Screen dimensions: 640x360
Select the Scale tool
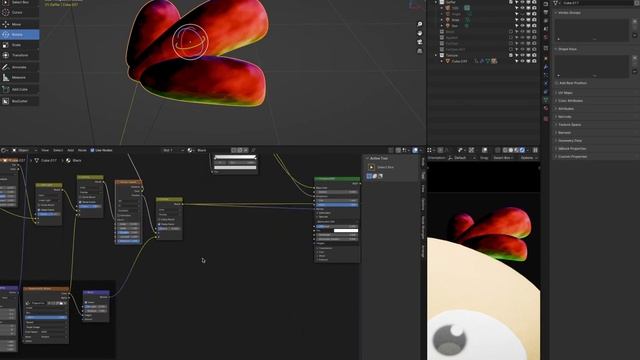(x=19, y=45)
